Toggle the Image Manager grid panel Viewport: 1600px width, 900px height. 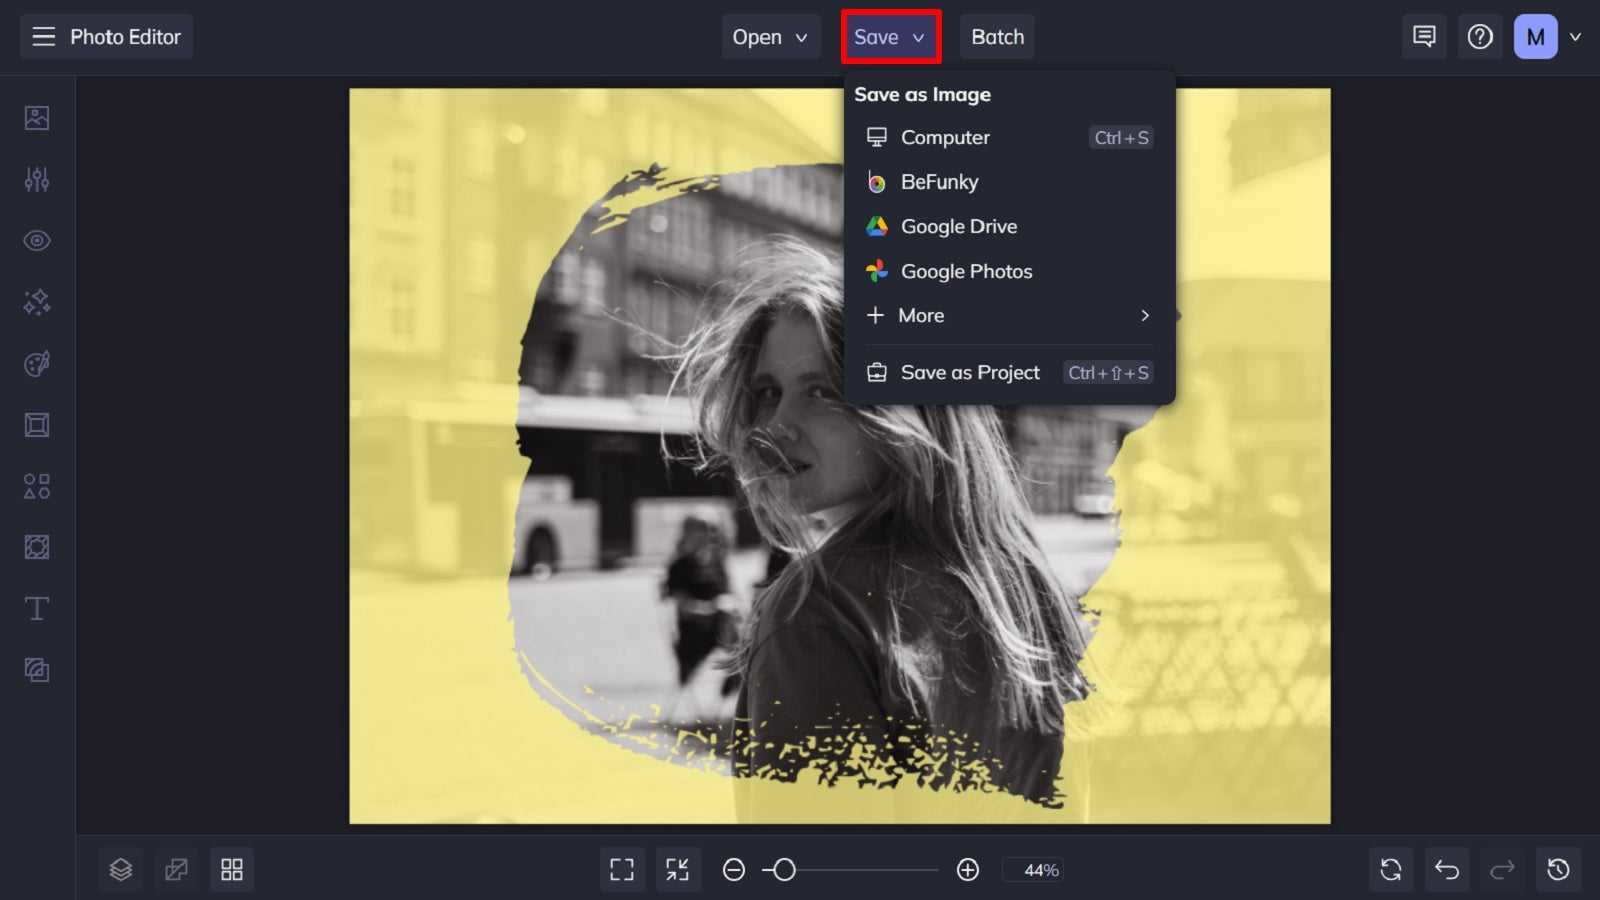click(232, 869)
